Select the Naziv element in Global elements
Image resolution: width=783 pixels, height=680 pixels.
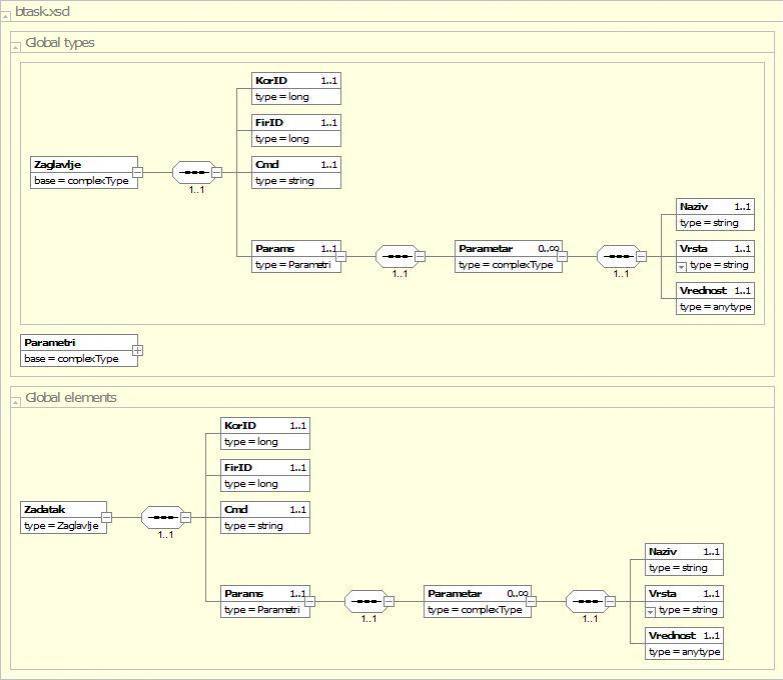click(684, 551)
